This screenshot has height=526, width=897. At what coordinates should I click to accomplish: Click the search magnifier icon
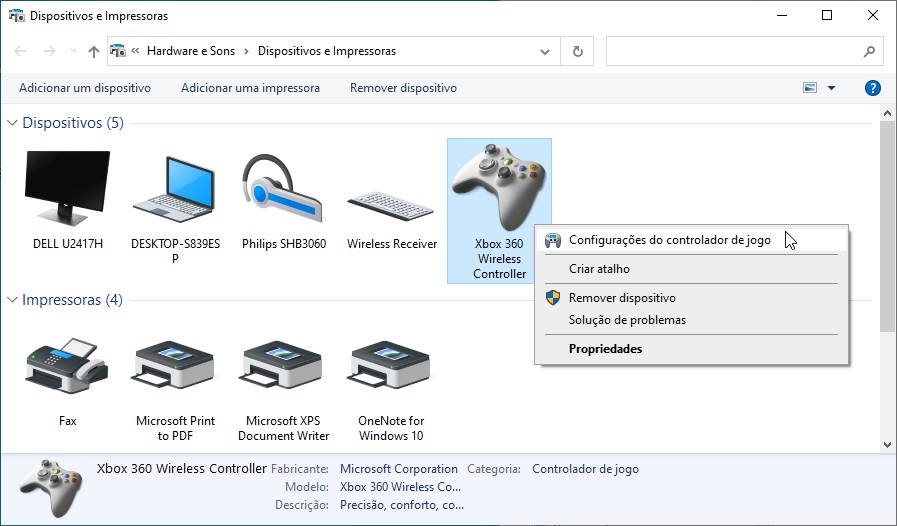click(869, 52)
